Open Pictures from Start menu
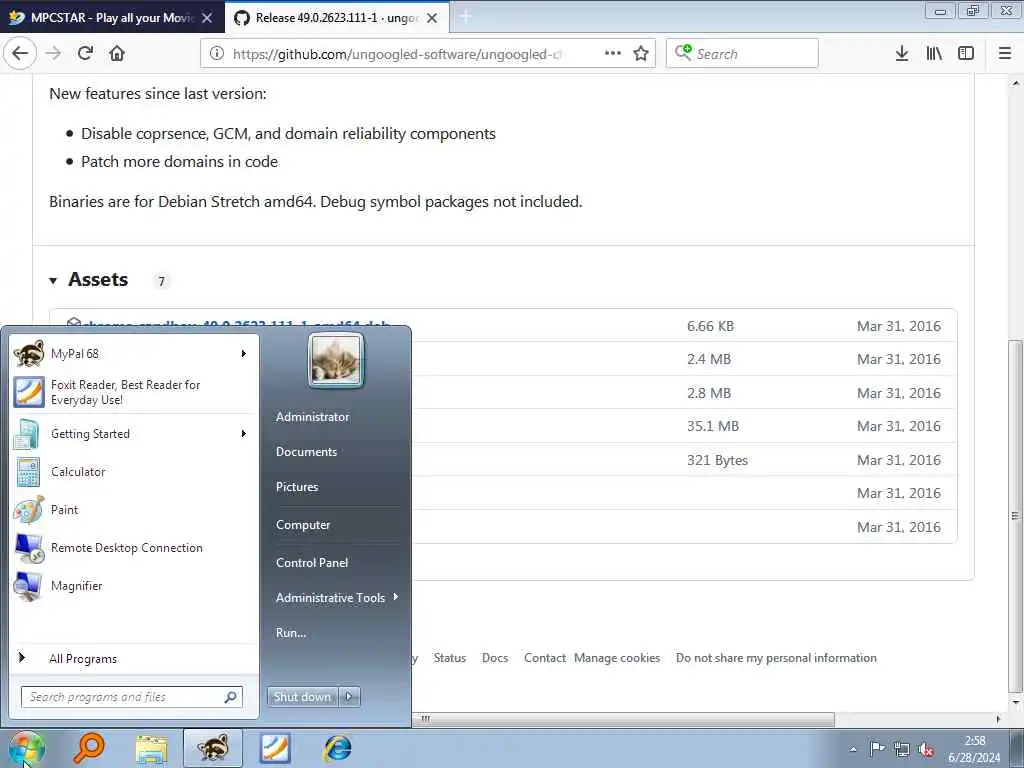The height and width of the screenshot is (768, 1024). click(297, 487)
